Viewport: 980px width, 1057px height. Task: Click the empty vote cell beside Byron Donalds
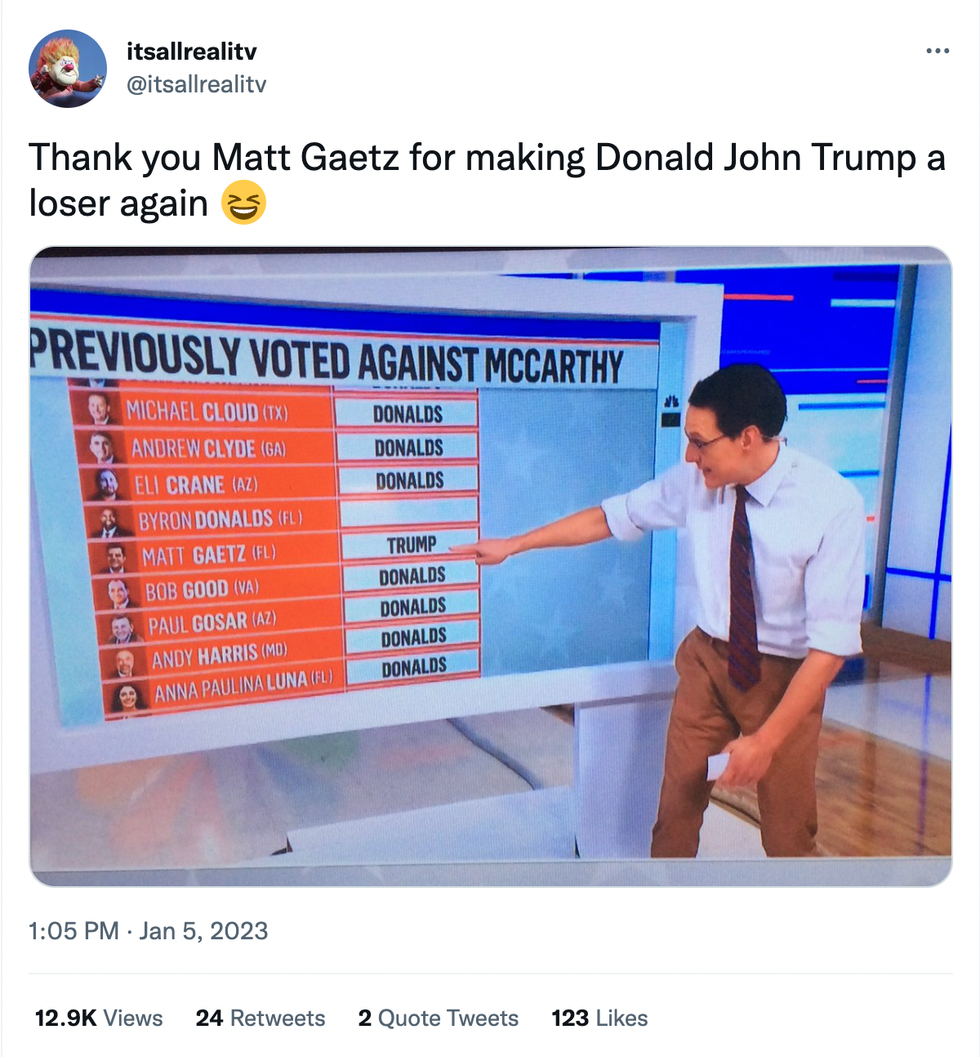pos(407,513)
